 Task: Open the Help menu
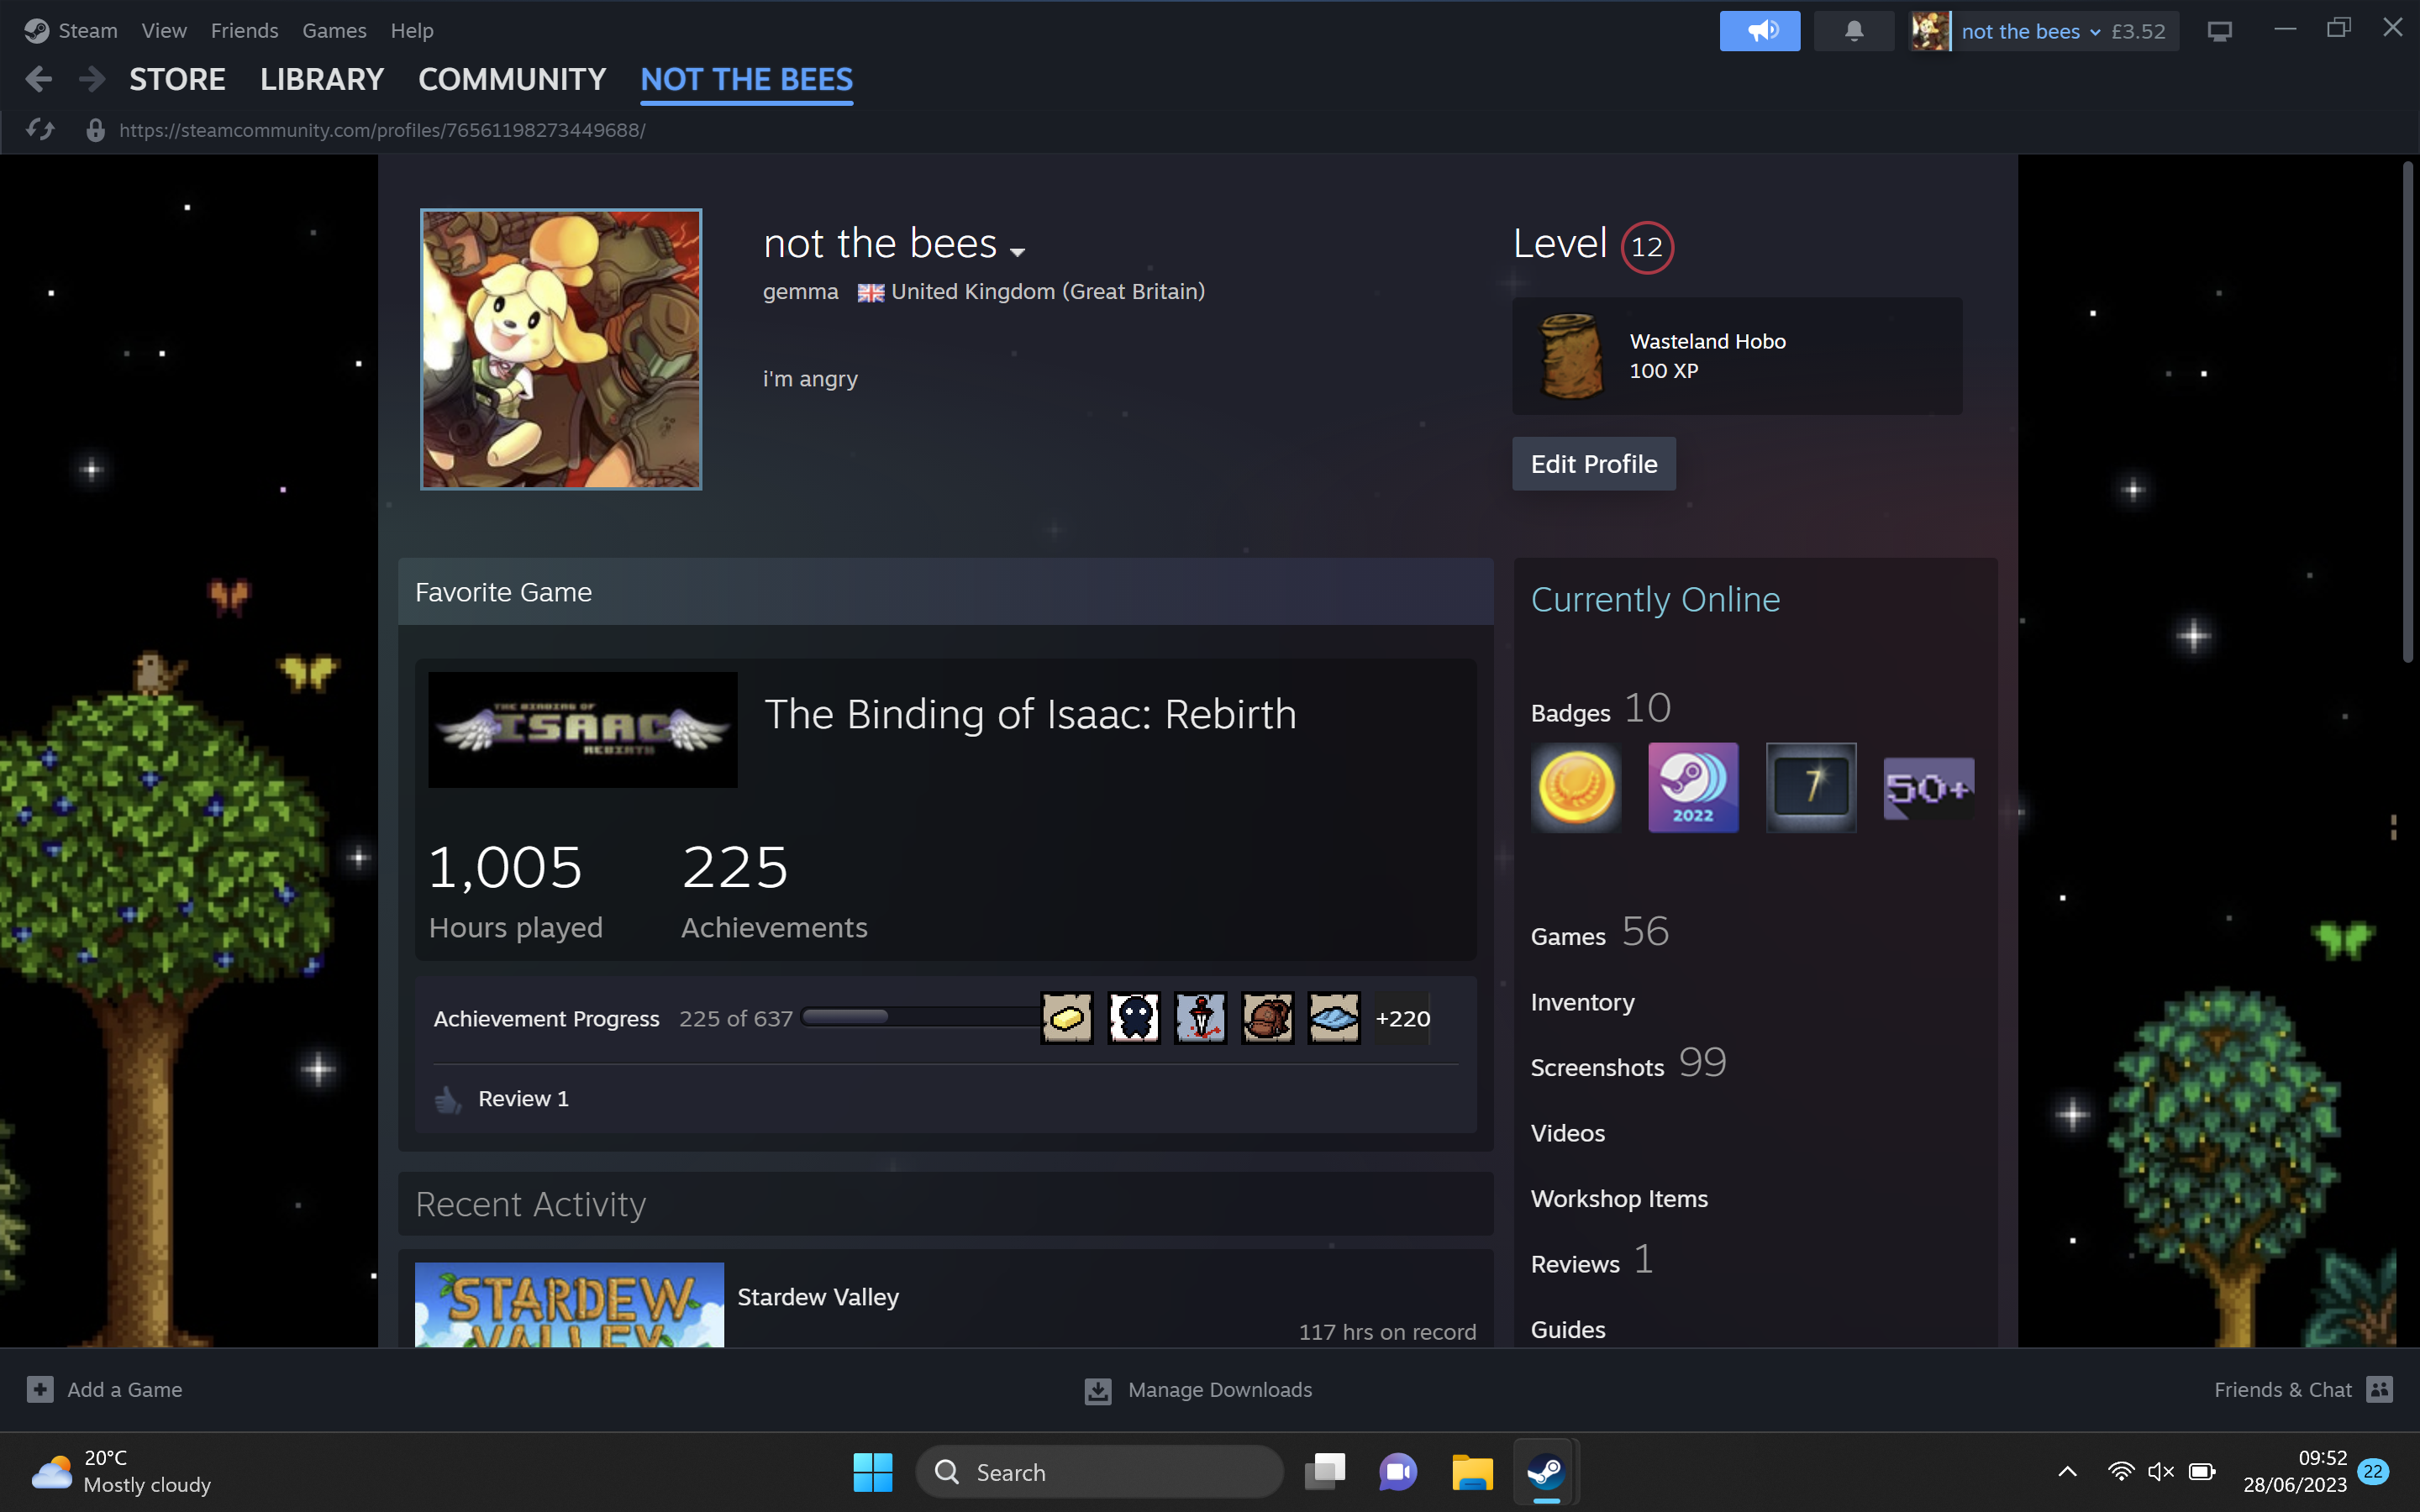[x=412, y=31]
